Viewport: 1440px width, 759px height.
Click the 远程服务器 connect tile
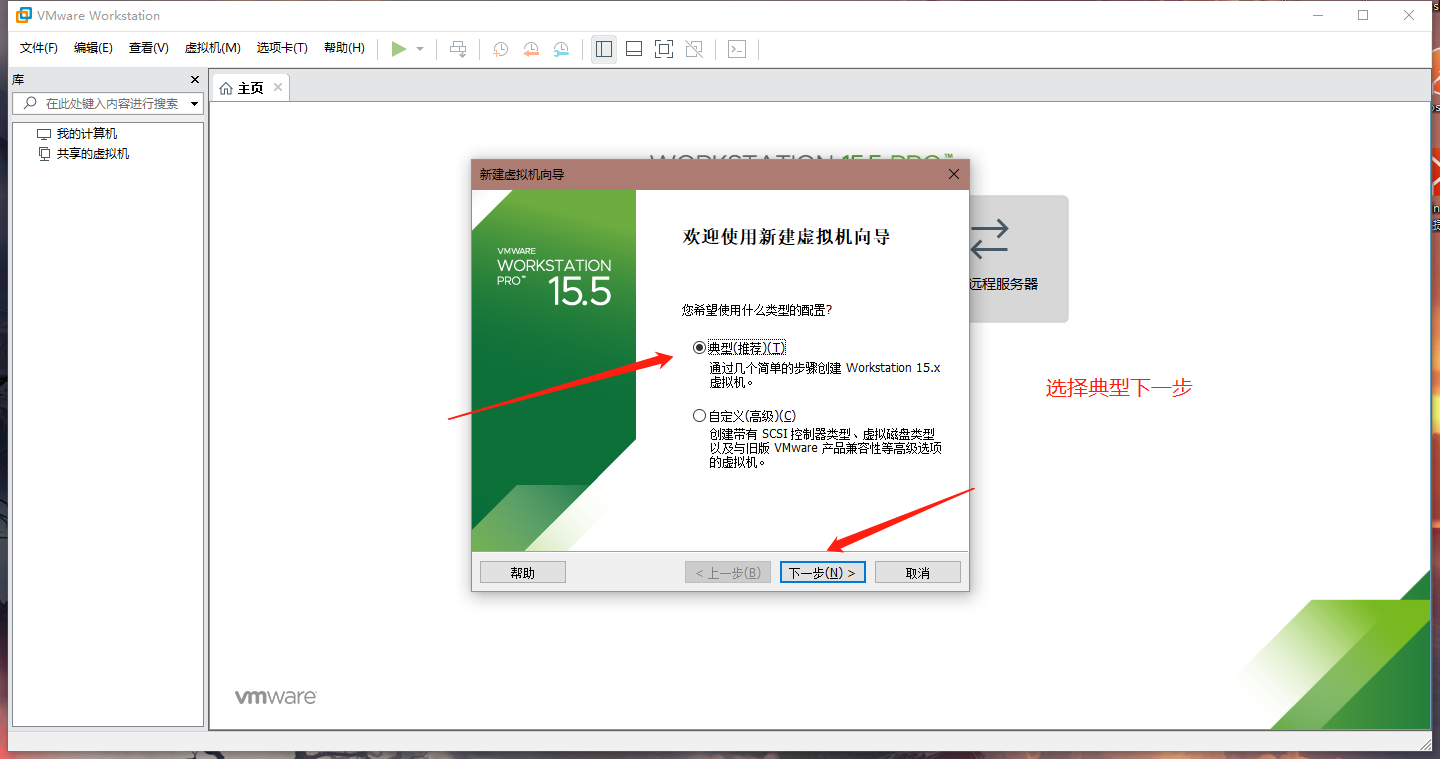point(1018,258)
